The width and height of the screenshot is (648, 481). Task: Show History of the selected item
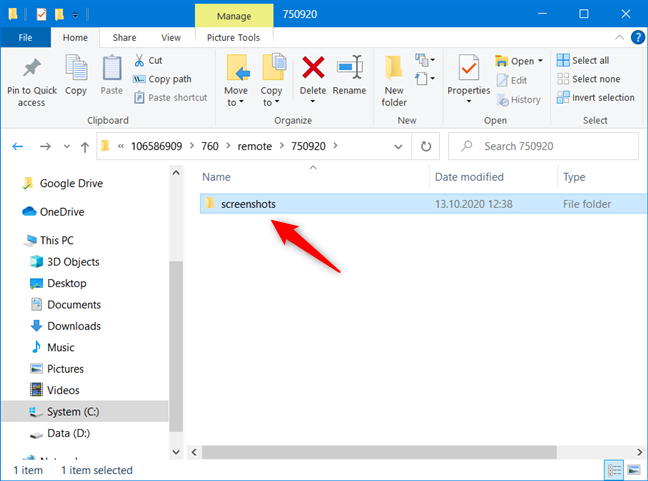coord(519,100)
